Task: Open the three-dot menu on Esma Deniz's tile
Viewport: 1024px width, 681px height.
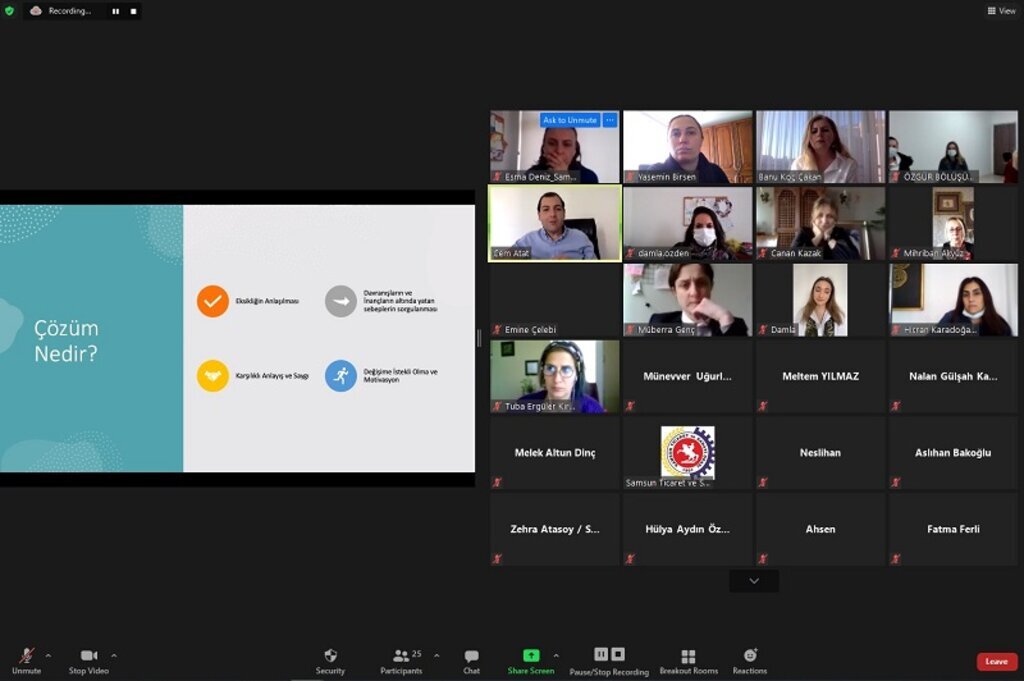Action: click(609, 120)
